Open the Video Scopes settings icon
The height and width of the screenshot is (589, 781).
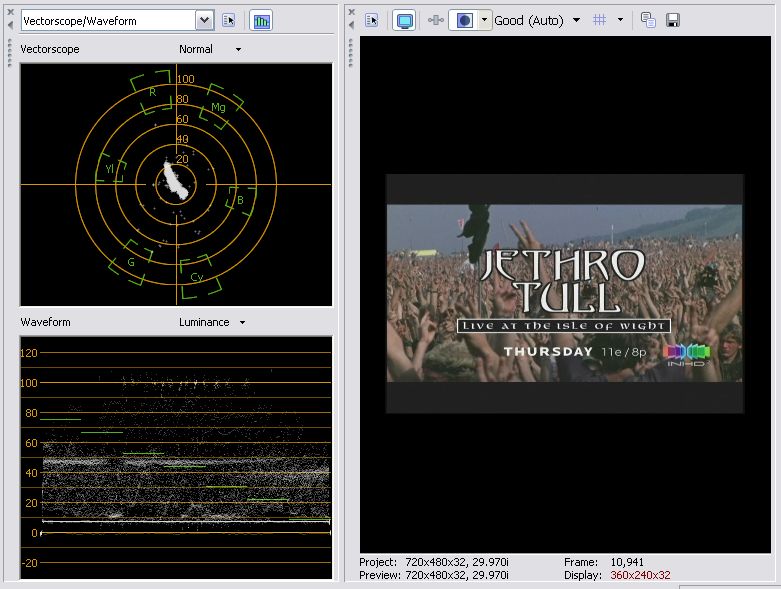[229, 20]
